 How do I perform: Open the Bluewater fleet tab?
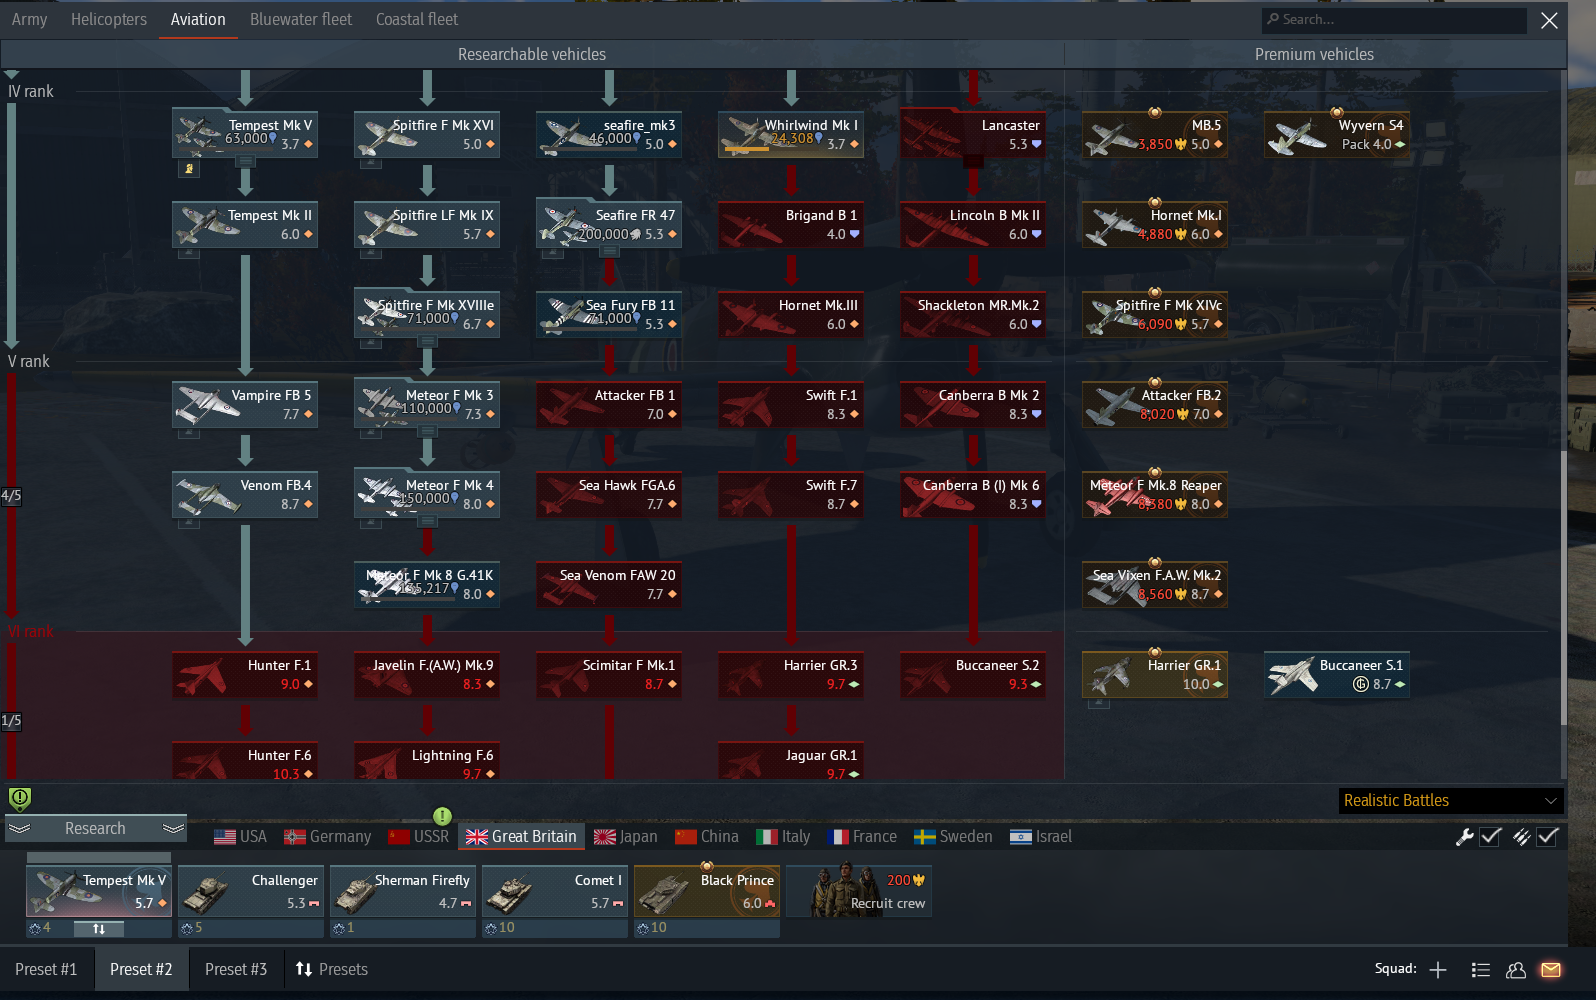(301, 19)
